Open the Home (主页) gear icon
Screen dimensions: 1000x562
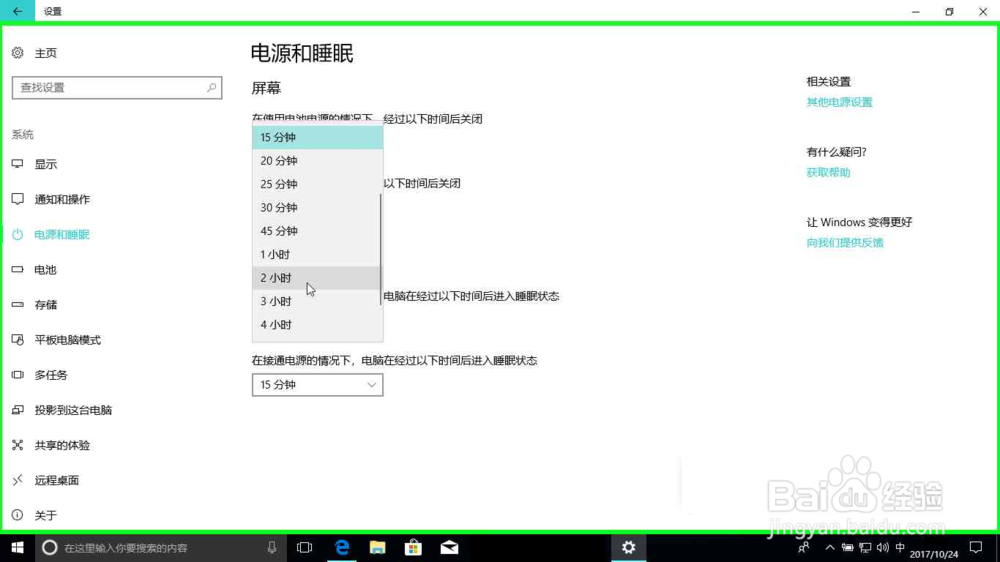click(x=18, y=53)
